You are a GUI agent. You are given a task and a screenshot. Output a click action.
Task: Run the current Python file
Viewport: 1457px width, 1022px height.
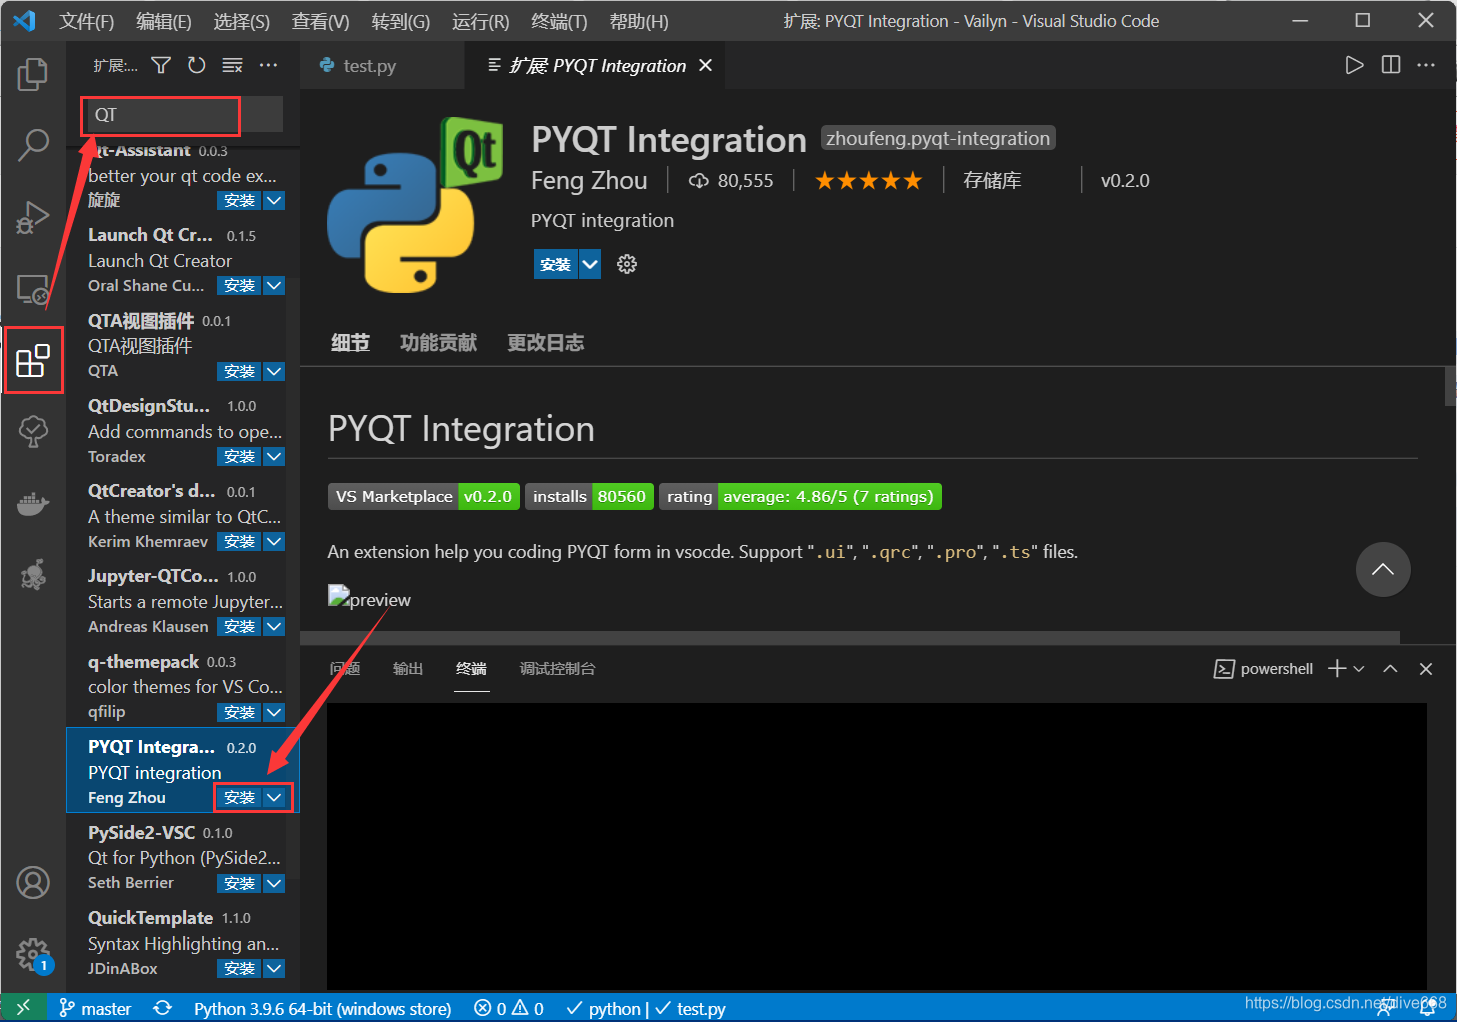click(x=1354, y=64)
